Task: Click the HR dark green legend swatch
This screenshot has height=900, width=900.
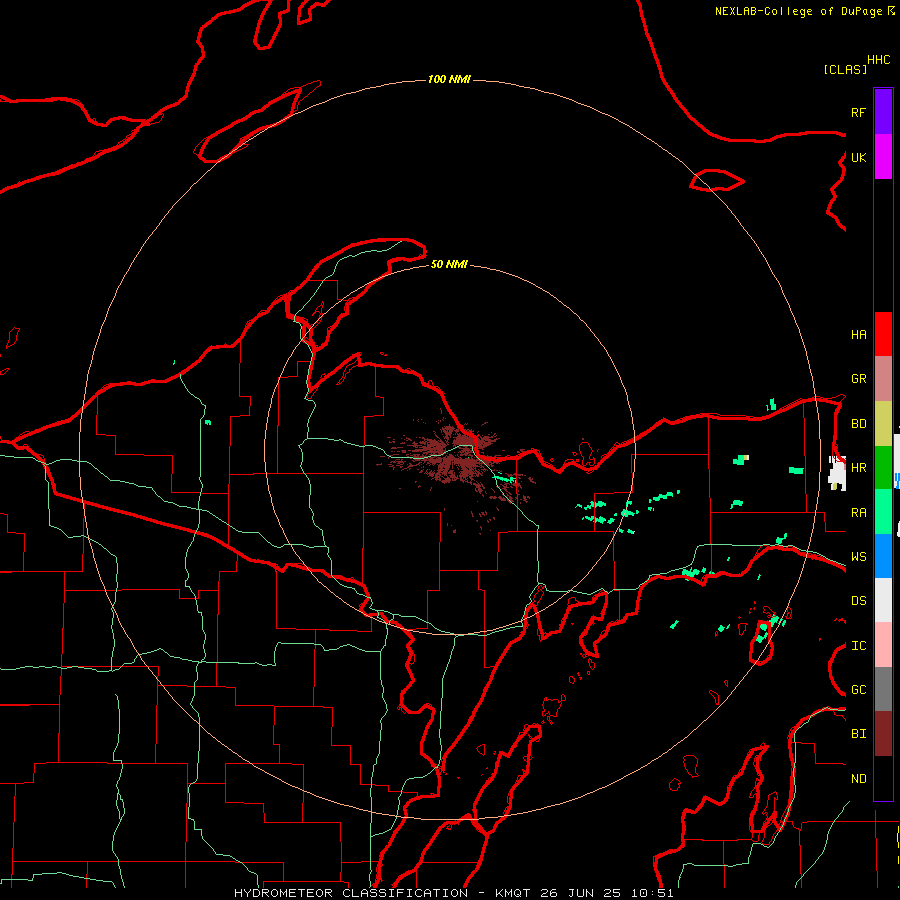Action: (883, 468)
